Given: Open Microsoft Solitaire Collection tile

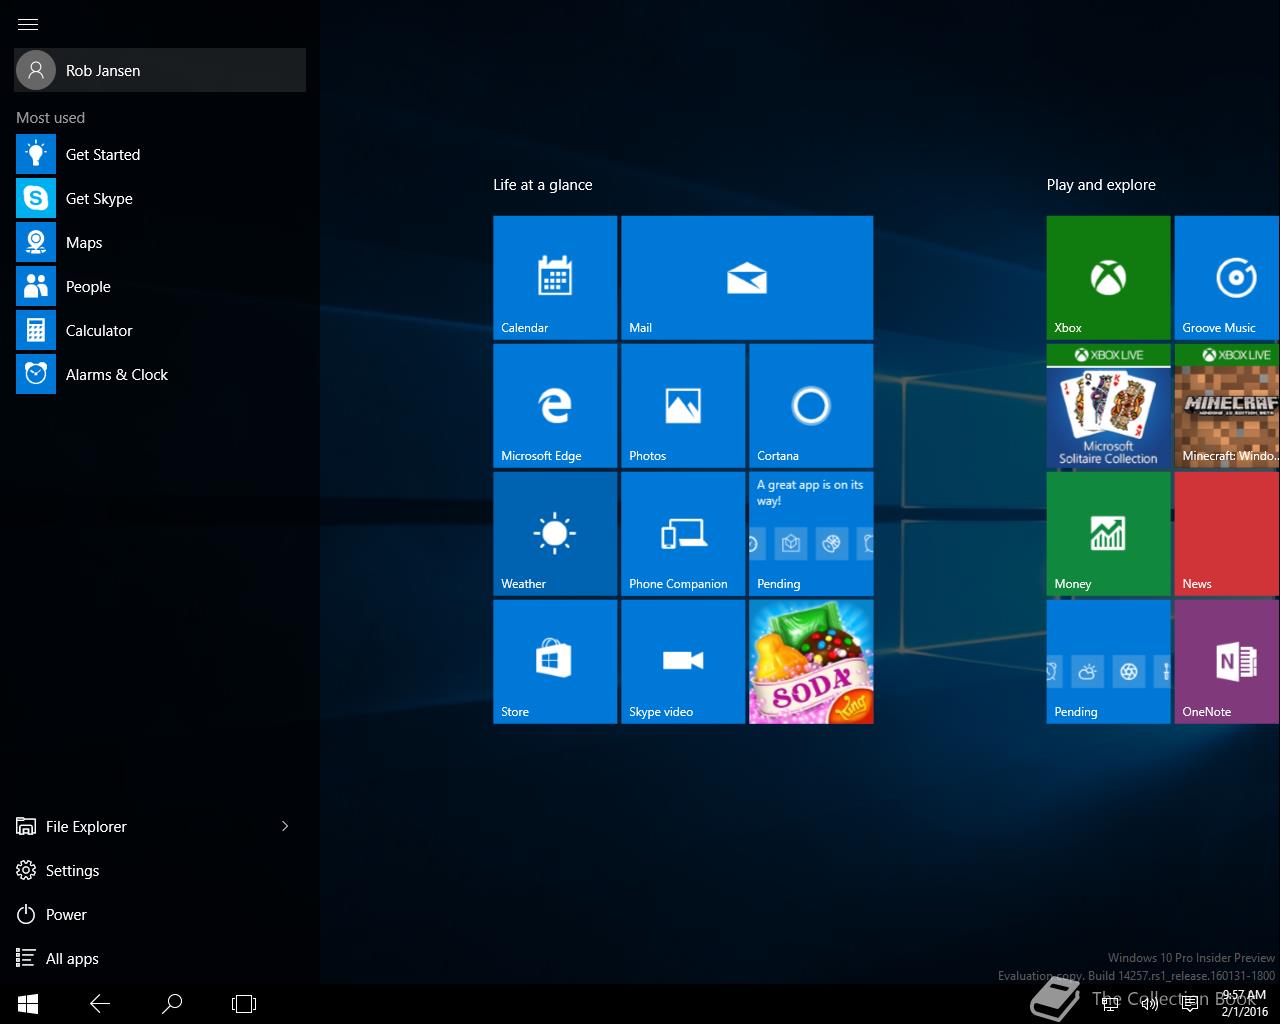Looking at the screenshot, I should tap(1108, 406).
